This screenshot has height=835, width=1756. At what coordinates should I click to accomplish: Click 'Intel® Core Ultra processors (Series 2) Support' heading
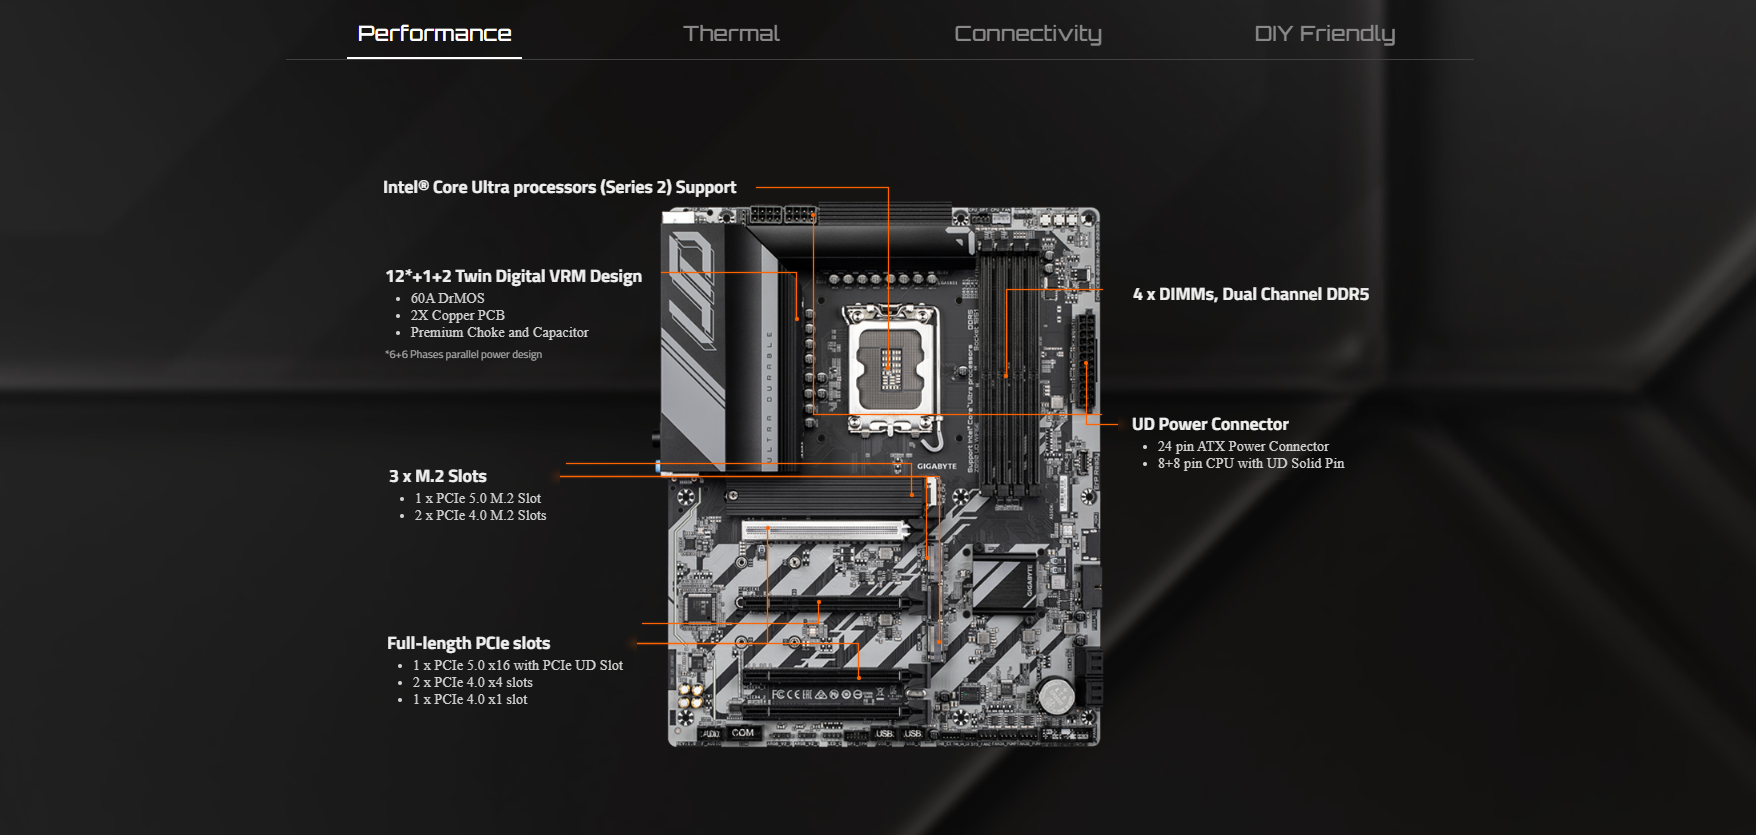(x=559, y=187)
